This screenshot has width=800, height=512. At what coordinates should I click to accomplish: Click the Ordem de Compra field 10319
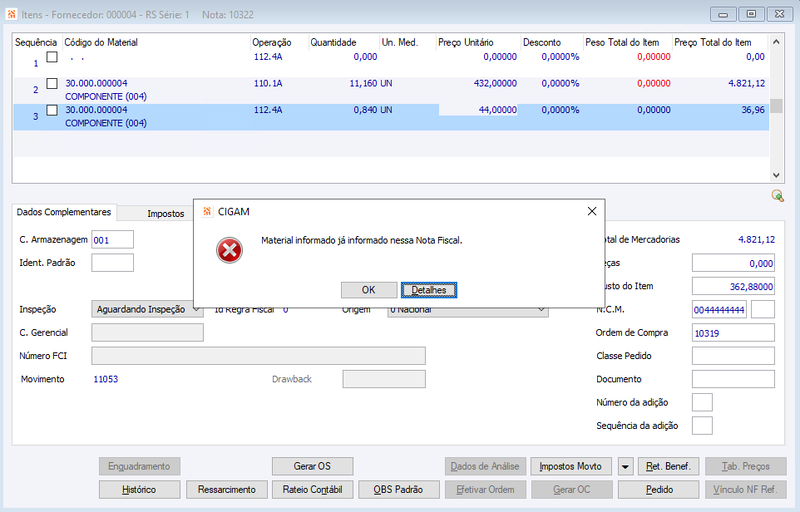(733, 333)
